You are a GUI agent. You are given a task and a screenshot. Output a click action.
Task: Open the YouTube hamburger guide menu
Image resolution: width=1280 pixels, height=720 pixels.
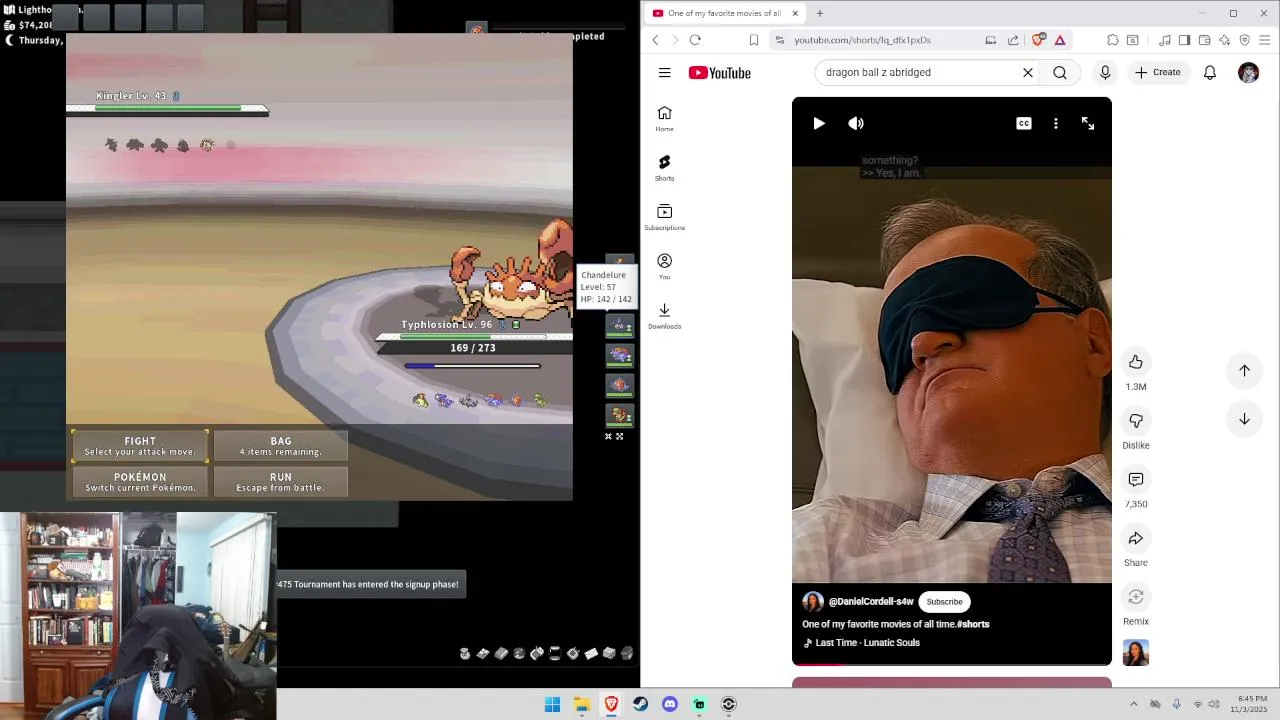tap(664, 72)
